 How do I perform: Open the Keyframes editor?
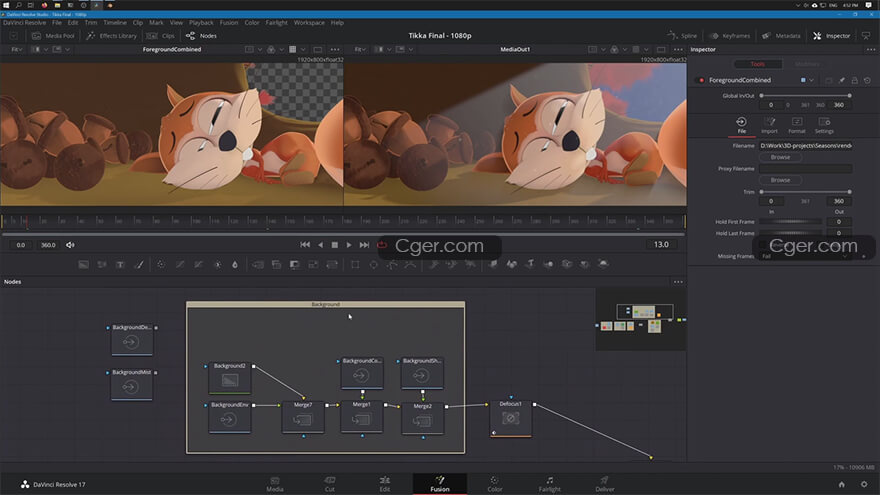coord(730,35)
